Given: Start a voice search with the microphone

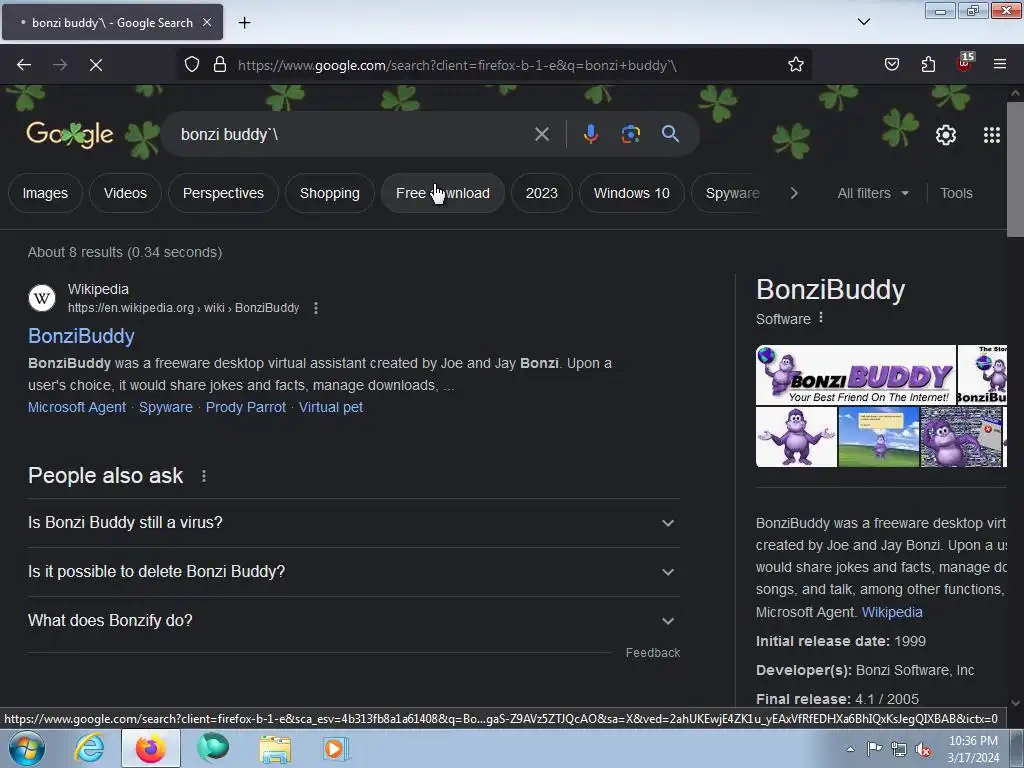Looking at the screenshot, I should pyautogui.click(x=590, y=135).
